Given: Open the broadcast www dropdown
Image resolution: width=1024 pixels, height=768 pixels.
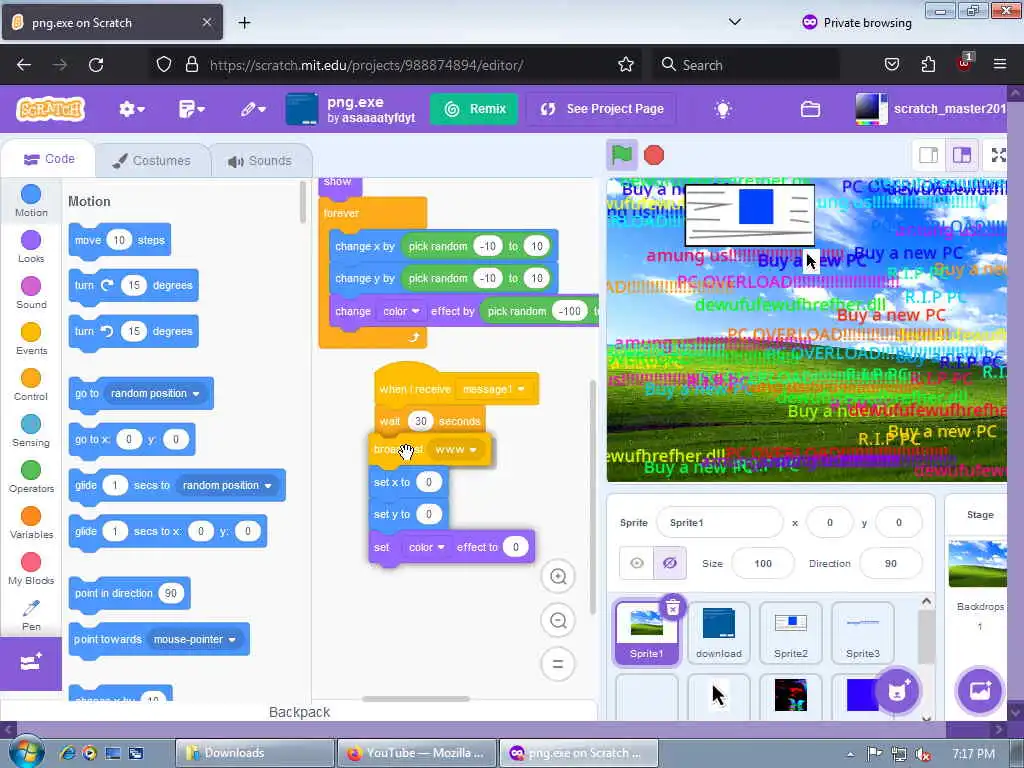Looking at the screenshot, I should 456,450.
